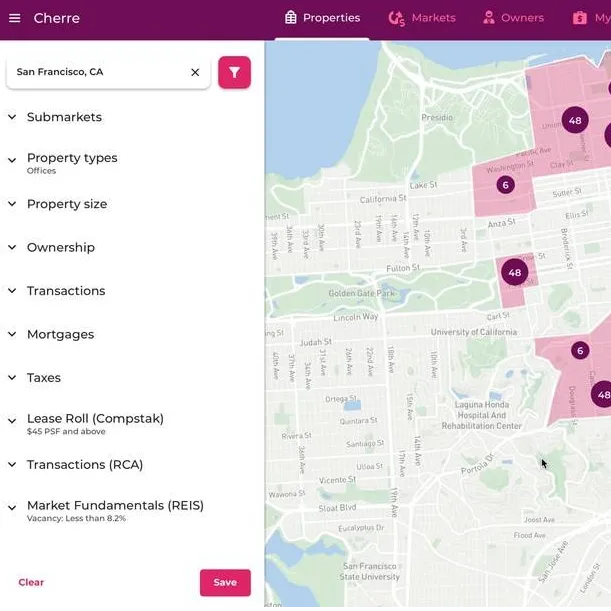Screen dimensions: 611x611
Task: Click the Markets dollar icon
Action: (397, 18)
